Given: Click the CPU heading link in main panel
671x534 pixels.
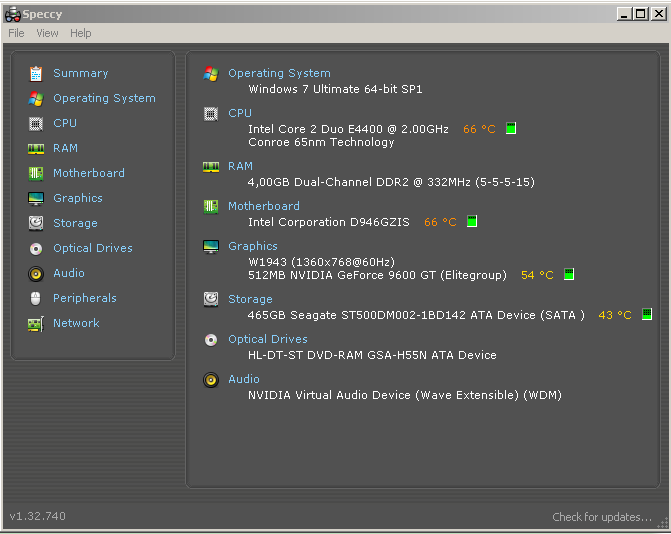Looking at the screenshot, I should tap(240, 113).
